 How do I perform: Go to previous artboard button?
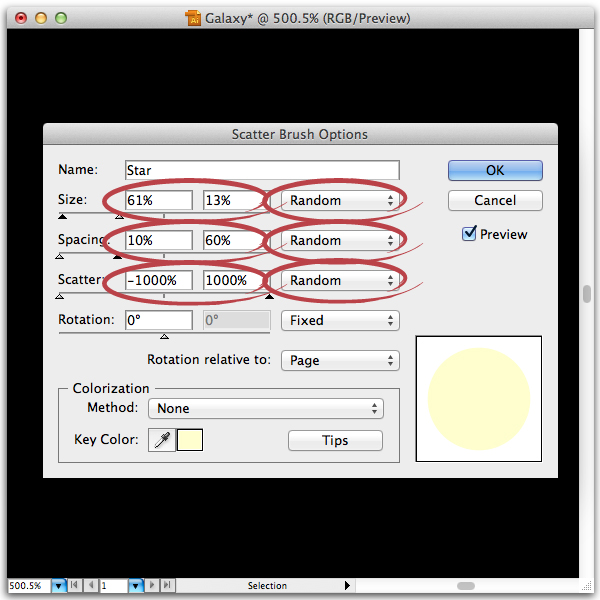coord(91,585)
